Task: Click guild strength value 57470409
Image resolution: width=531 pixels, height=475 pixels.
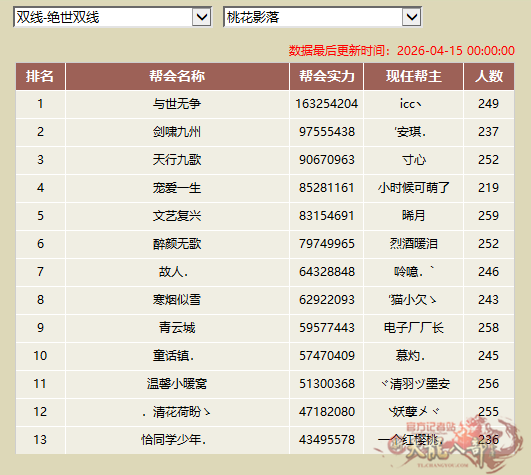Action: 326,356
